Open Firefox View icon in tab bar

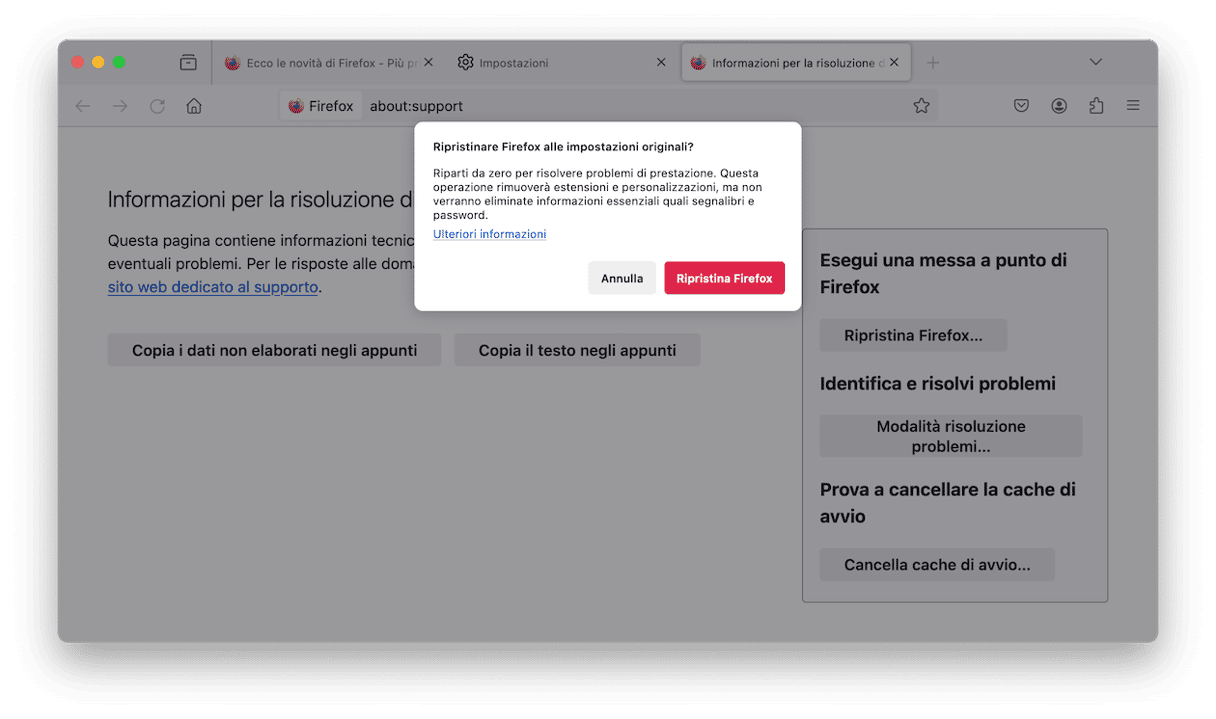[188, 62]
